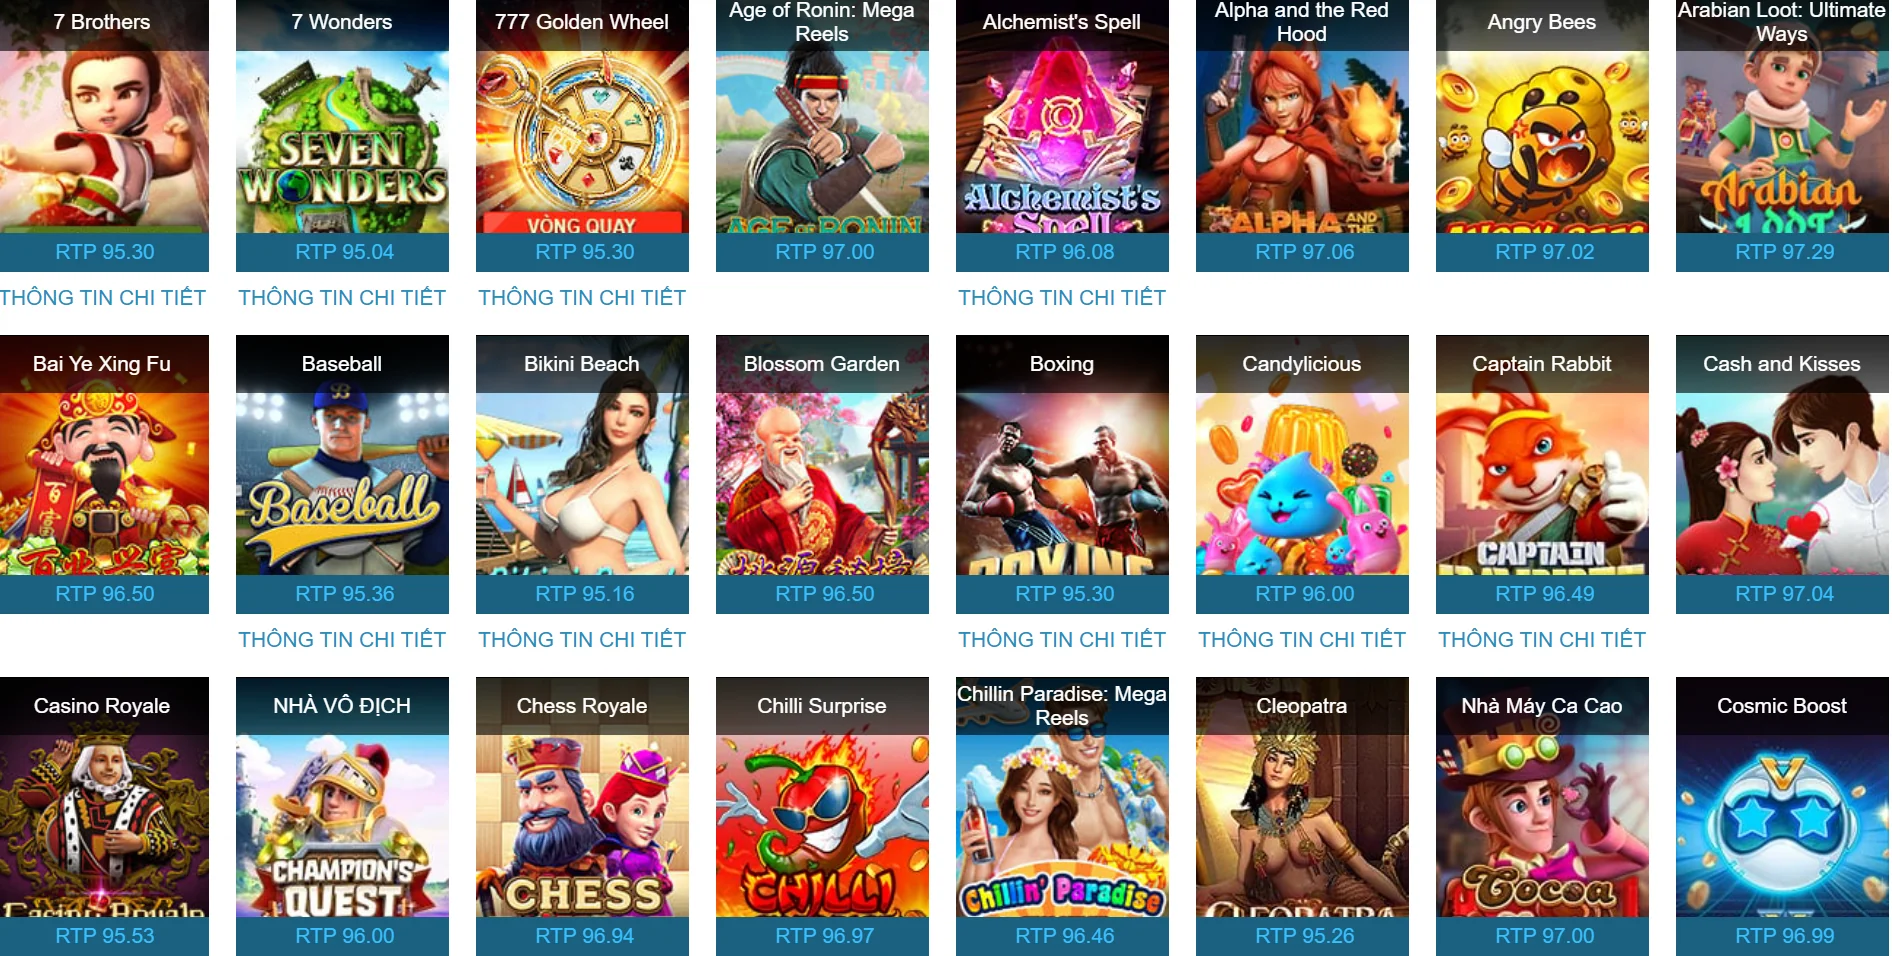
Task: Select the Chilli Surprise game tile
Action: click(x=822, y=816)
